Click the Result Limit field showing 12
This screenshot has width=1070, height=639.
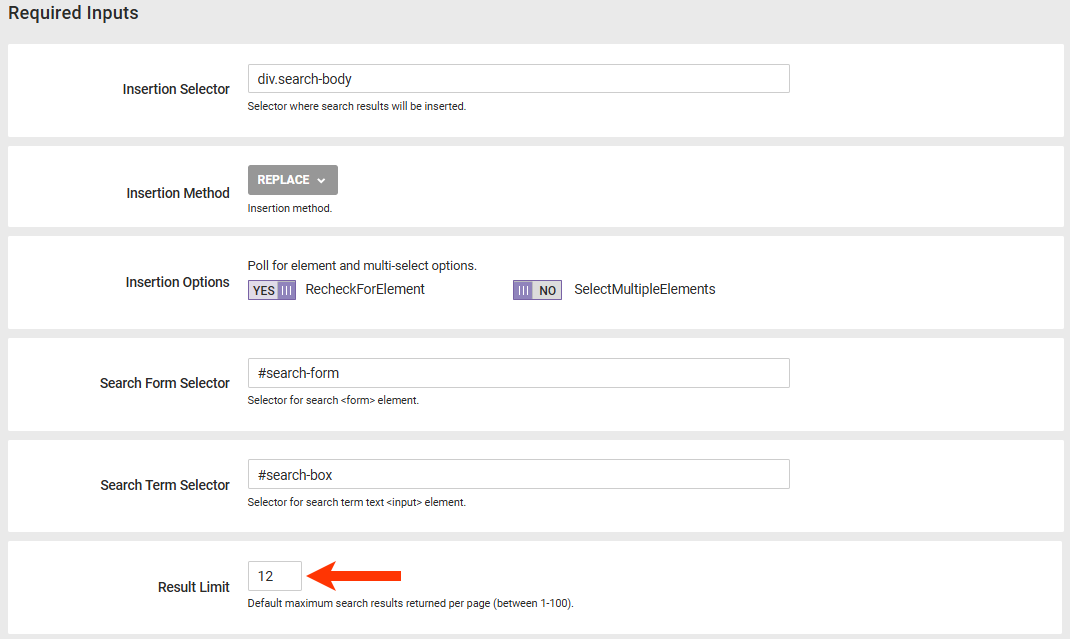pyautogui.click(x=274, y=576)
